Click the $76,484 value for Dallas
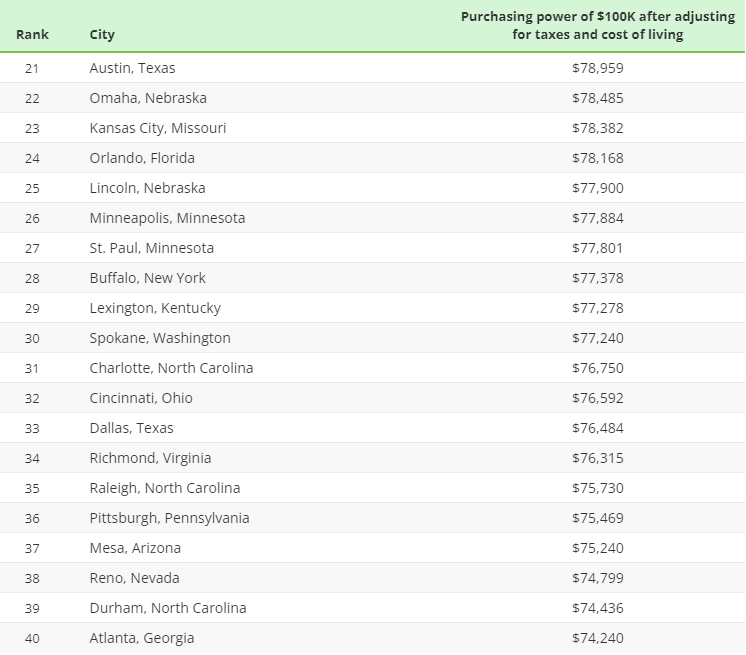The image size is (746, 655). (x=598, y=428)
